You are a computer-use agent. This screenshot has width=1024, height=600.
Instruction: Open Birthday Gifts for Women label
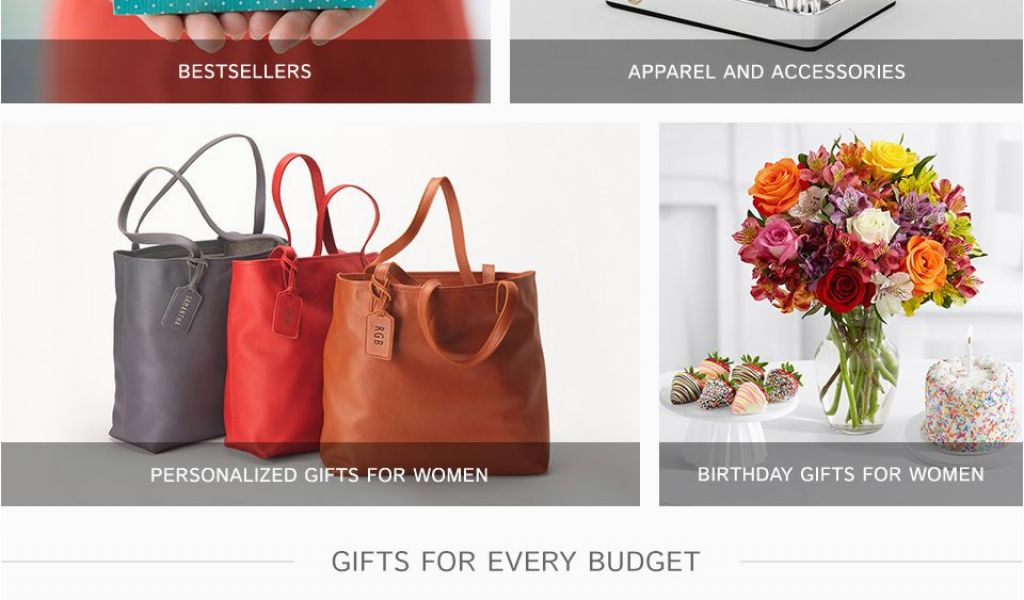840,474
